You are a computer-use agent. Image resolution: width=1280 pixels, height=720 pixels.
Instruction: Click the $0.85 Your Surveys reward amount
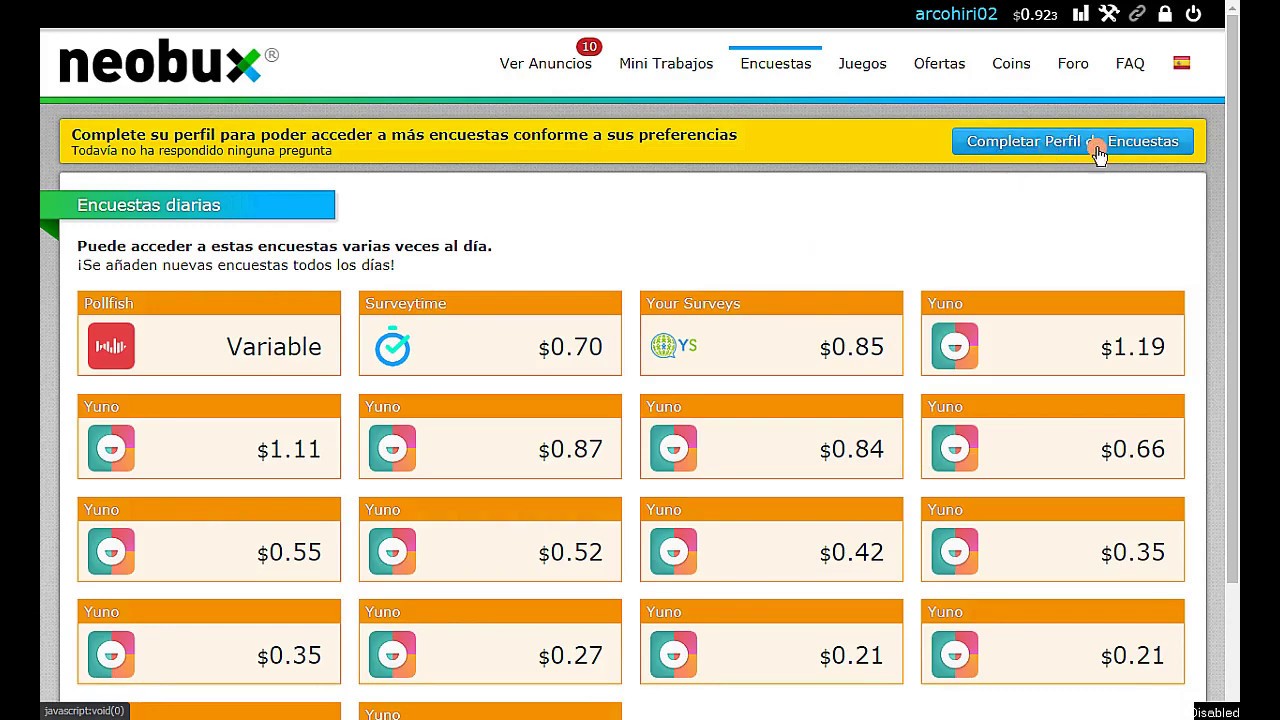(x=852, y=347)
